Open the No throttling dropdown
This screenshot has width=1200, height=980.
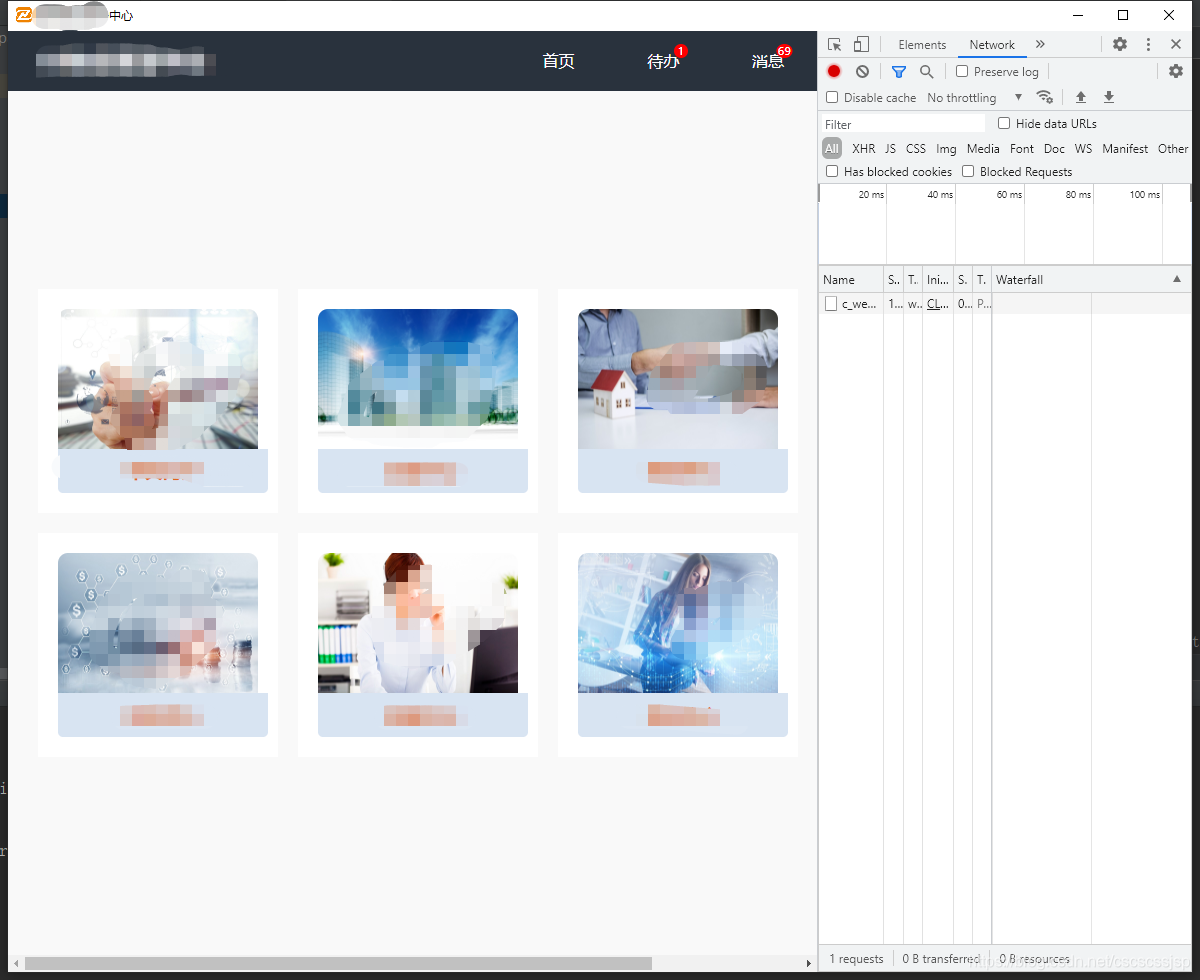[974, 98]
